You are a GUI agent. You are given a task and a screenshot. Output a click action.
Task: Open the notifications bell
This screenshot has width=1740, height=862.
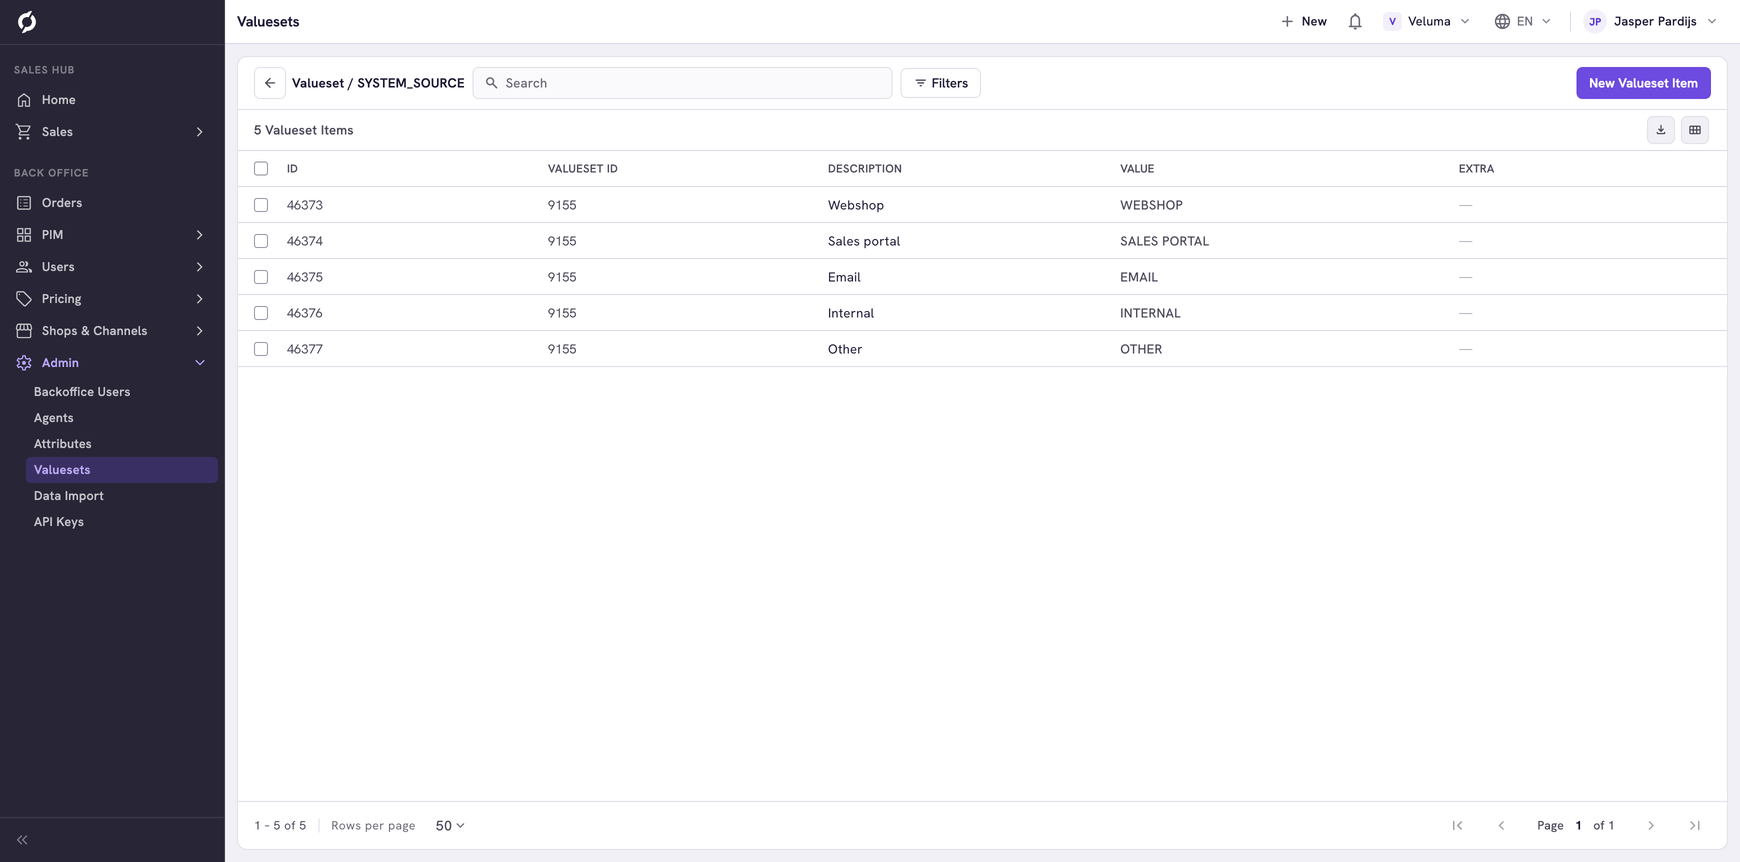(x=1355, y=21)
